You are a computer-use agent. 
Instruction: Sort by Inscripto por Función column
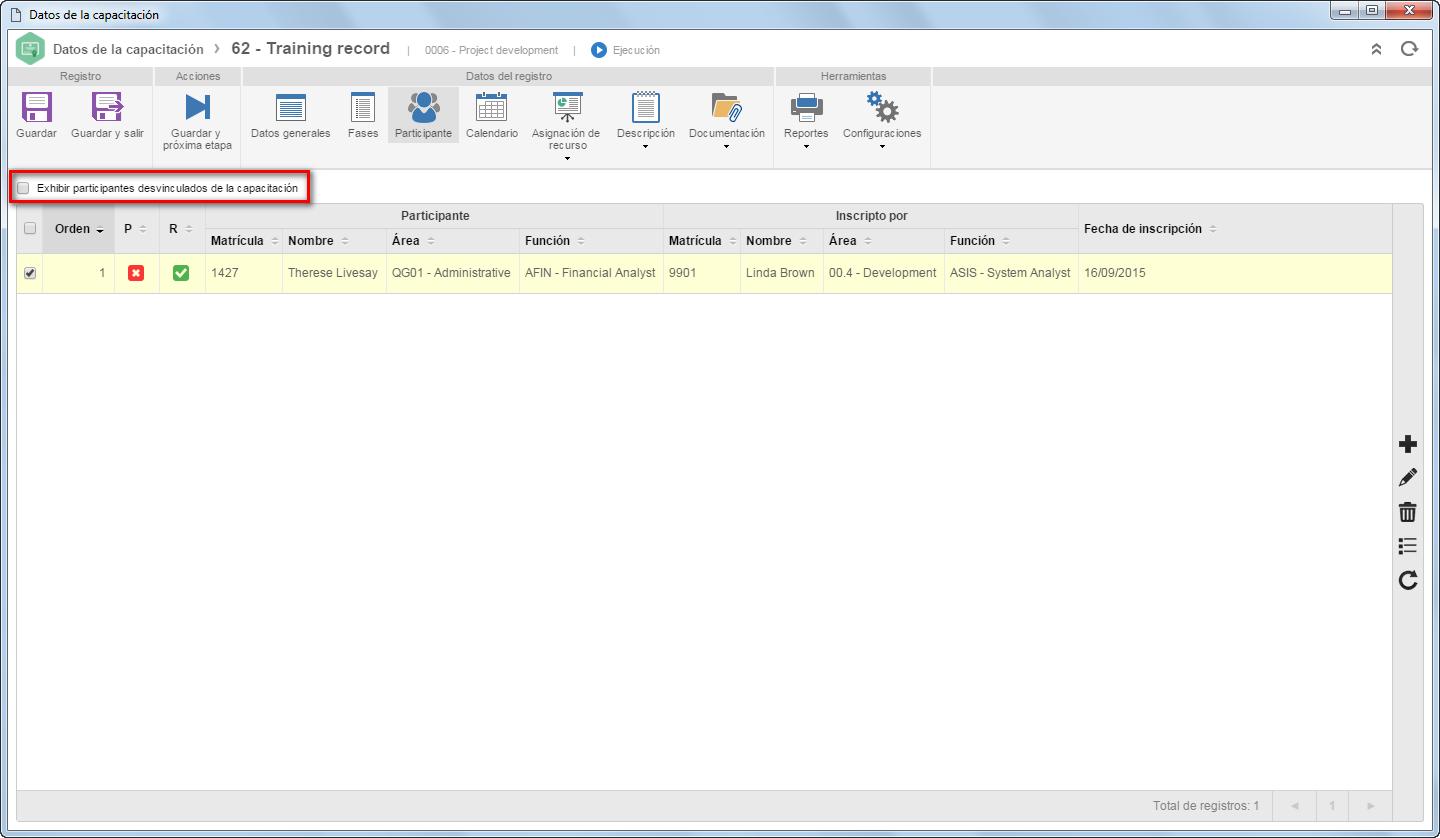point(1011,241)
